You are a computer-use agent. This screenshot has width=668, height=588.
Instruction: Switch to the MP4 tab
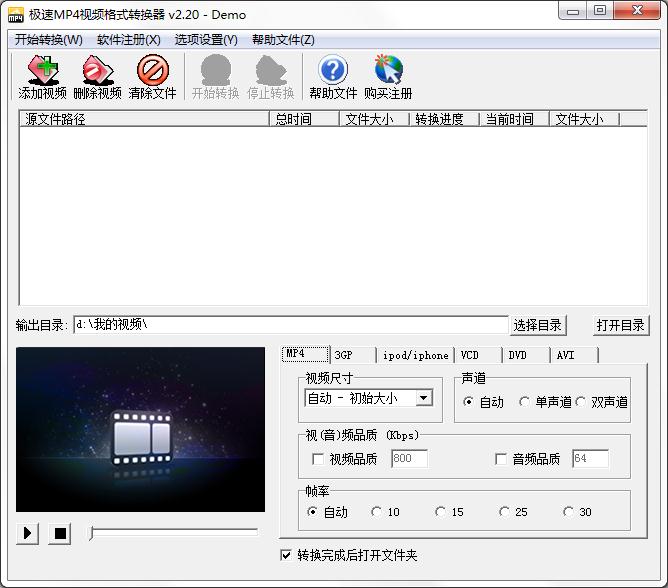305,354
